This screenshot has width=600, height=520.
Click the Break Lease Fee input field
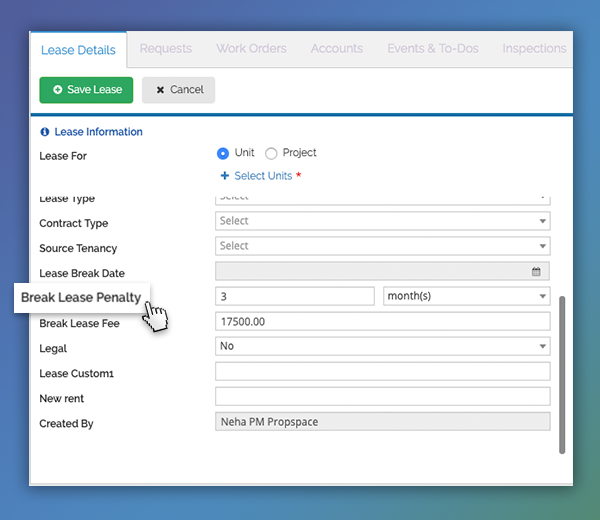pyautogui.click(x=383, y=321)
